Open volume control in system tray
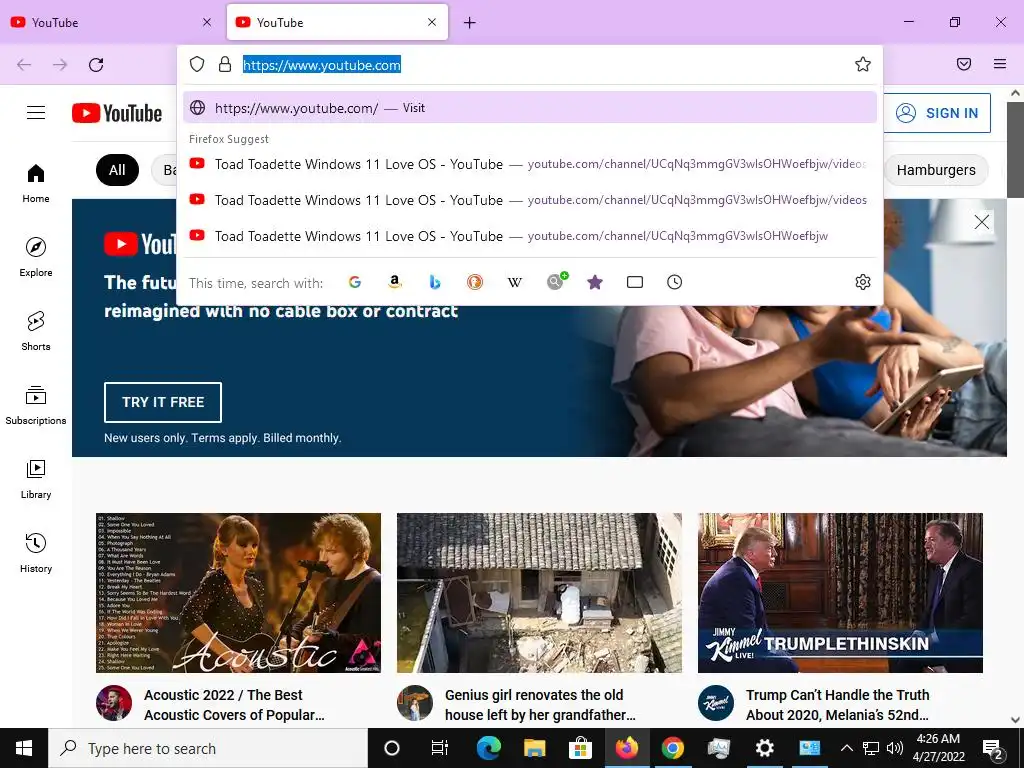The height and width of the screenshot is (768, 1024). (x=895, y=748)
